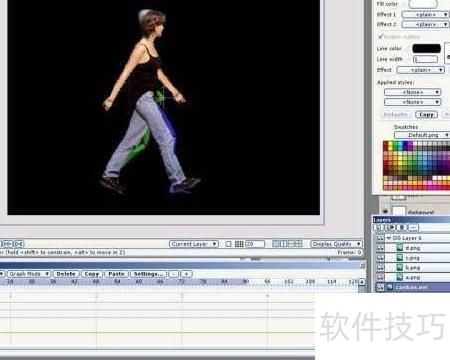Toggle visibility of d.png layer
The height and width of the screenshot is (360, 450).
[380, 248]
